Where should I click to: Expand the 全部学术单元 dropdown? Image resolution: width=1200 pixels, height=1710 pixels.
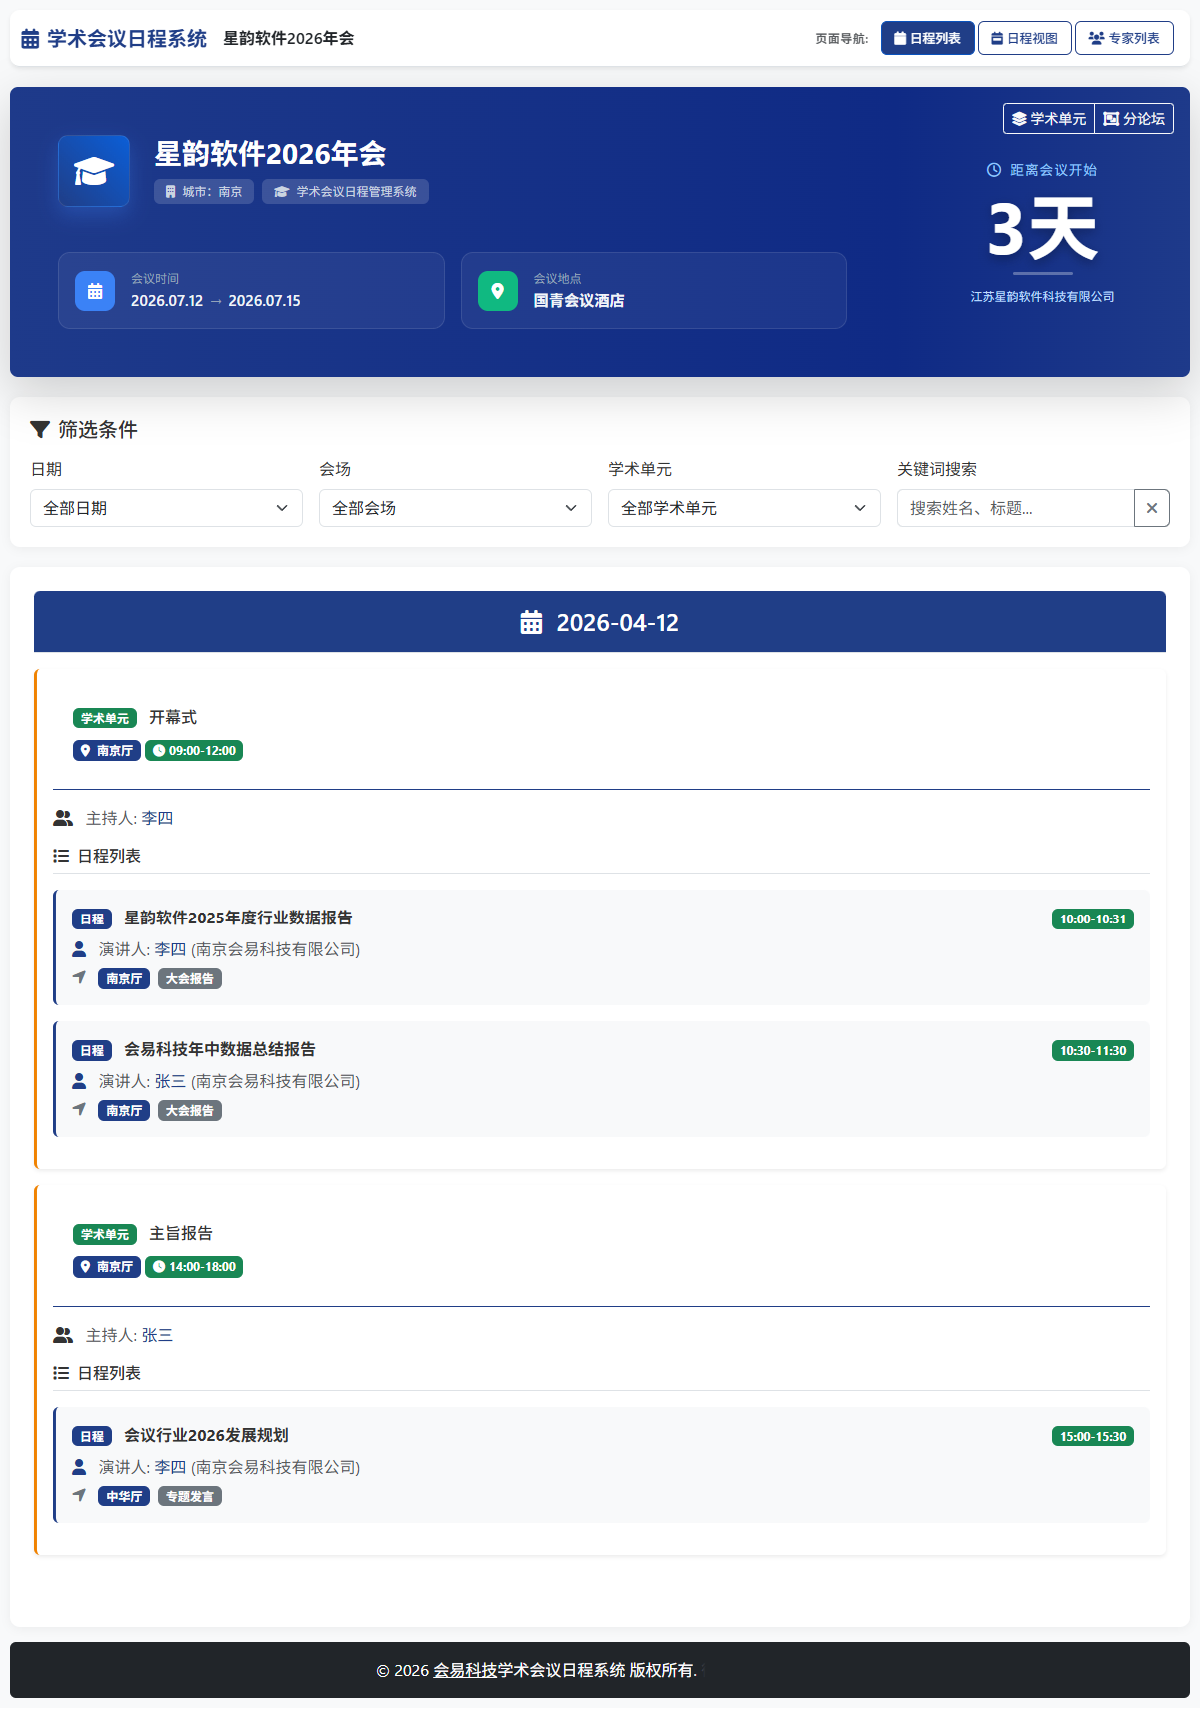pos(744,508)
